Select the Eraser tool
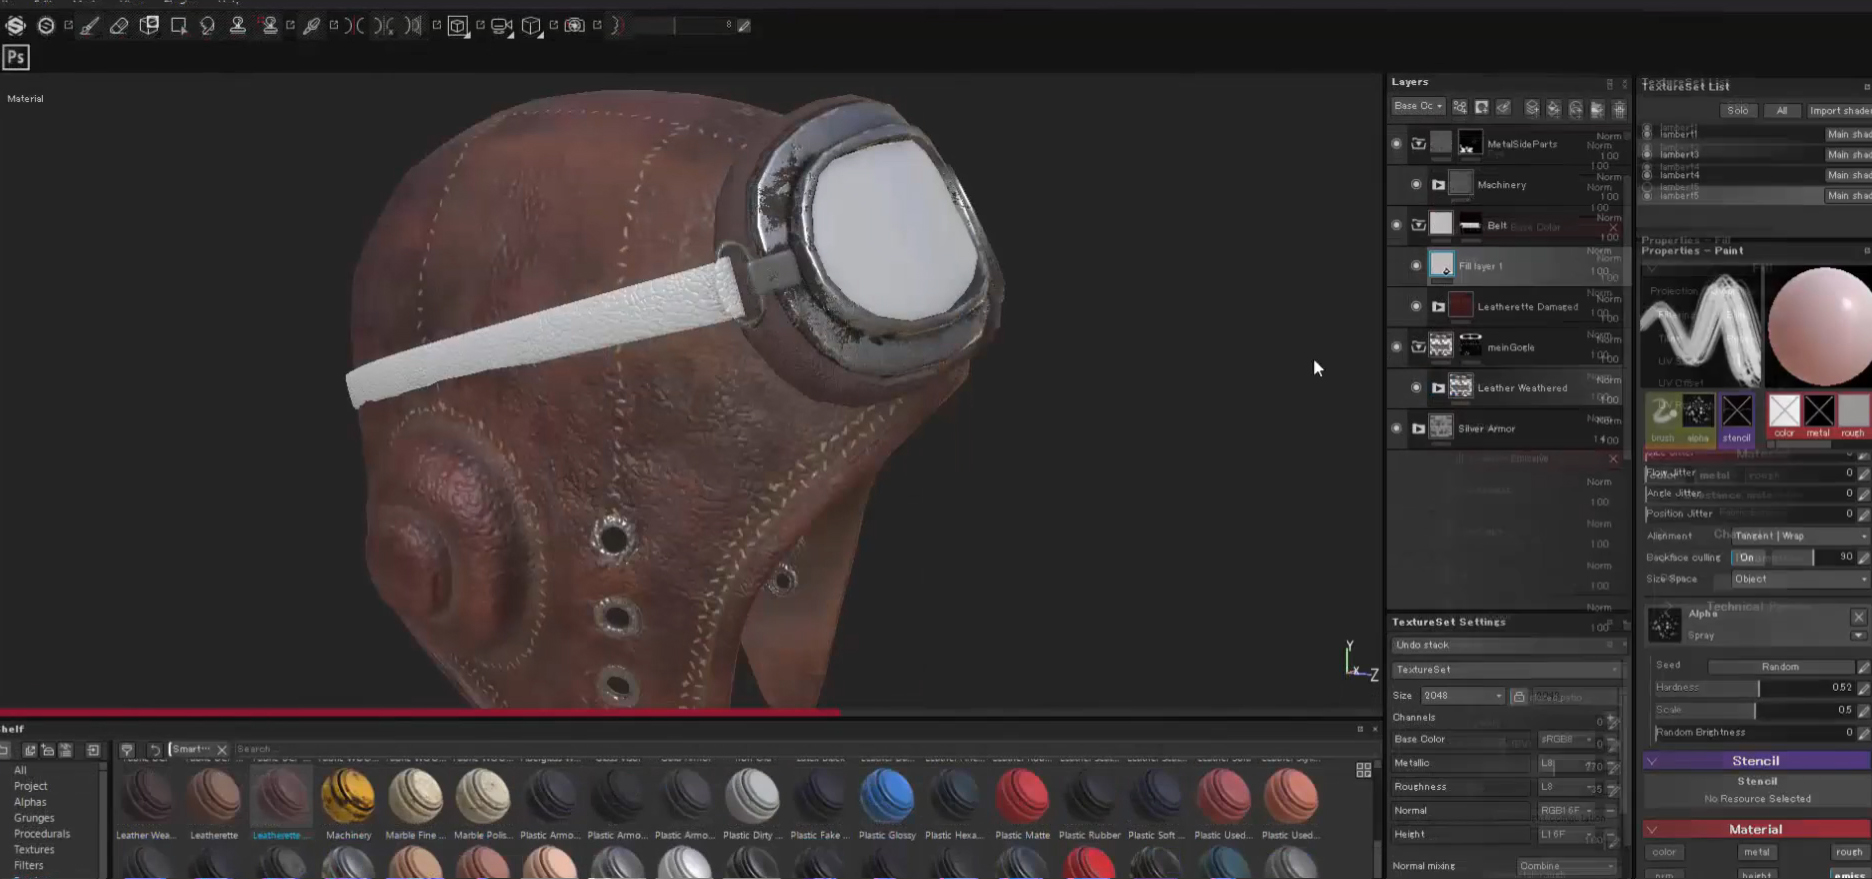This screenshot has width=1872, height=879. tap(119, 26)
